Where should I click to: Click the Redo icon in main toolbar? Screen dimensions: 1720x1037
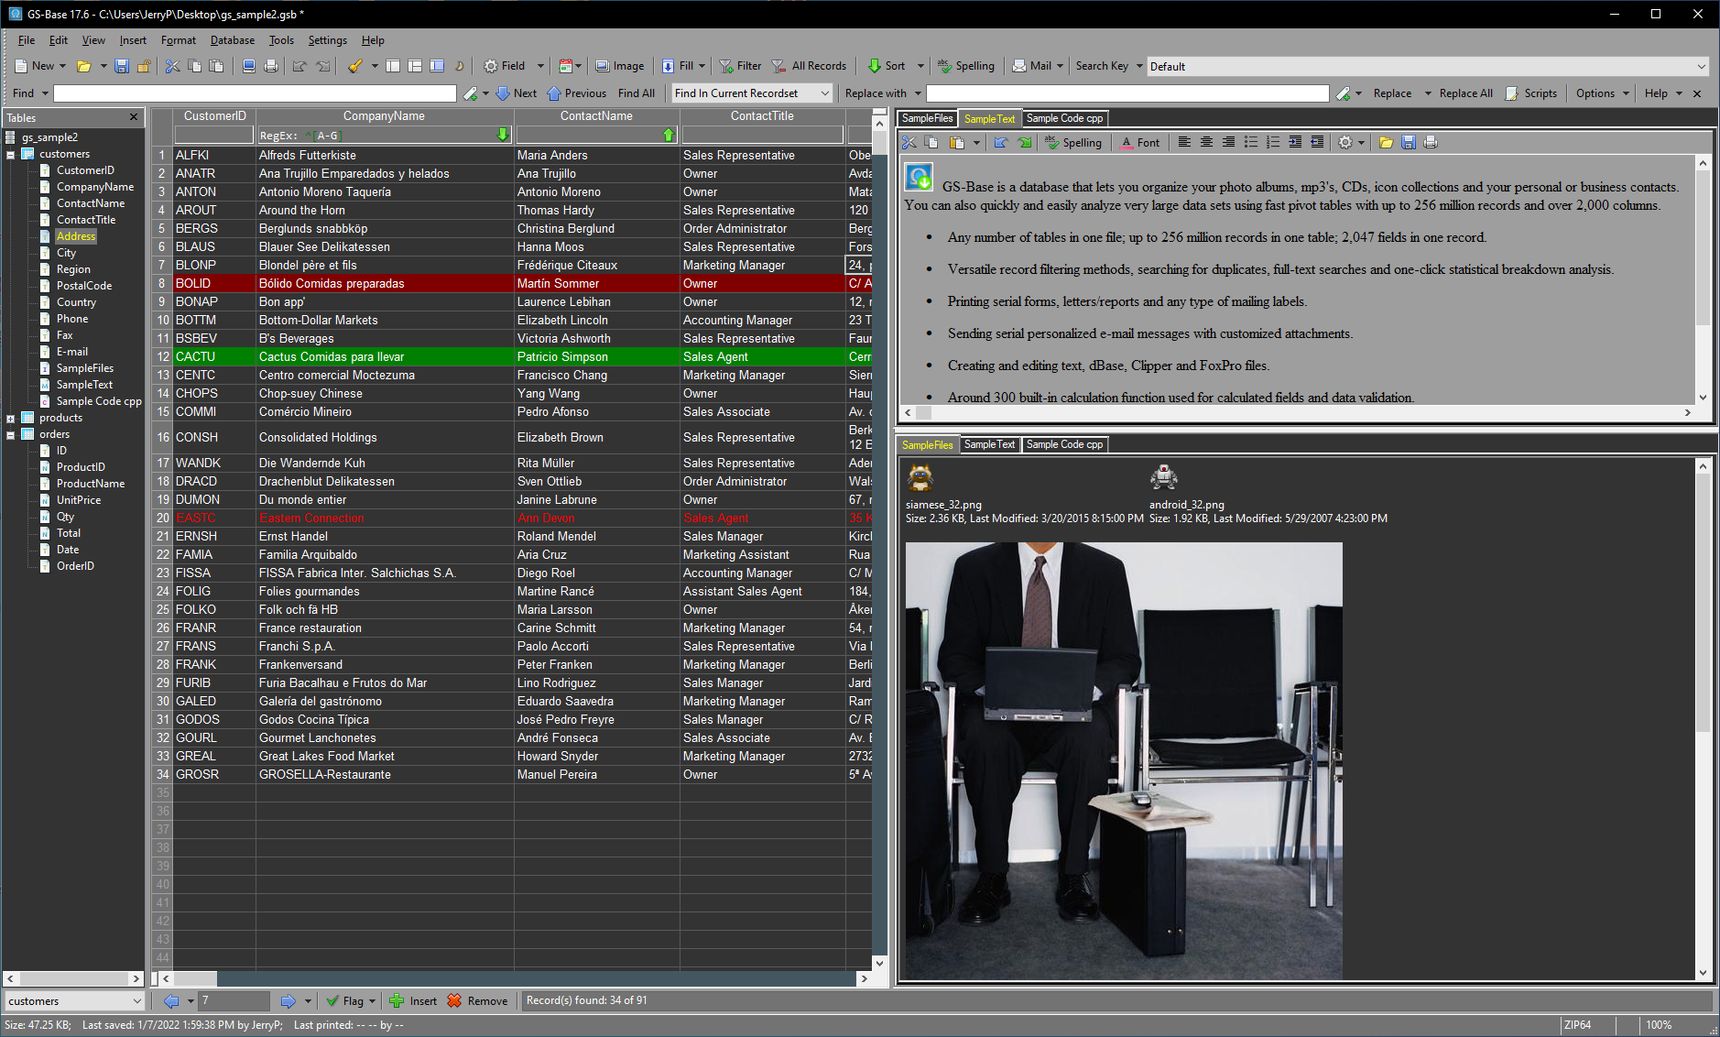click(x=323, y=66)
